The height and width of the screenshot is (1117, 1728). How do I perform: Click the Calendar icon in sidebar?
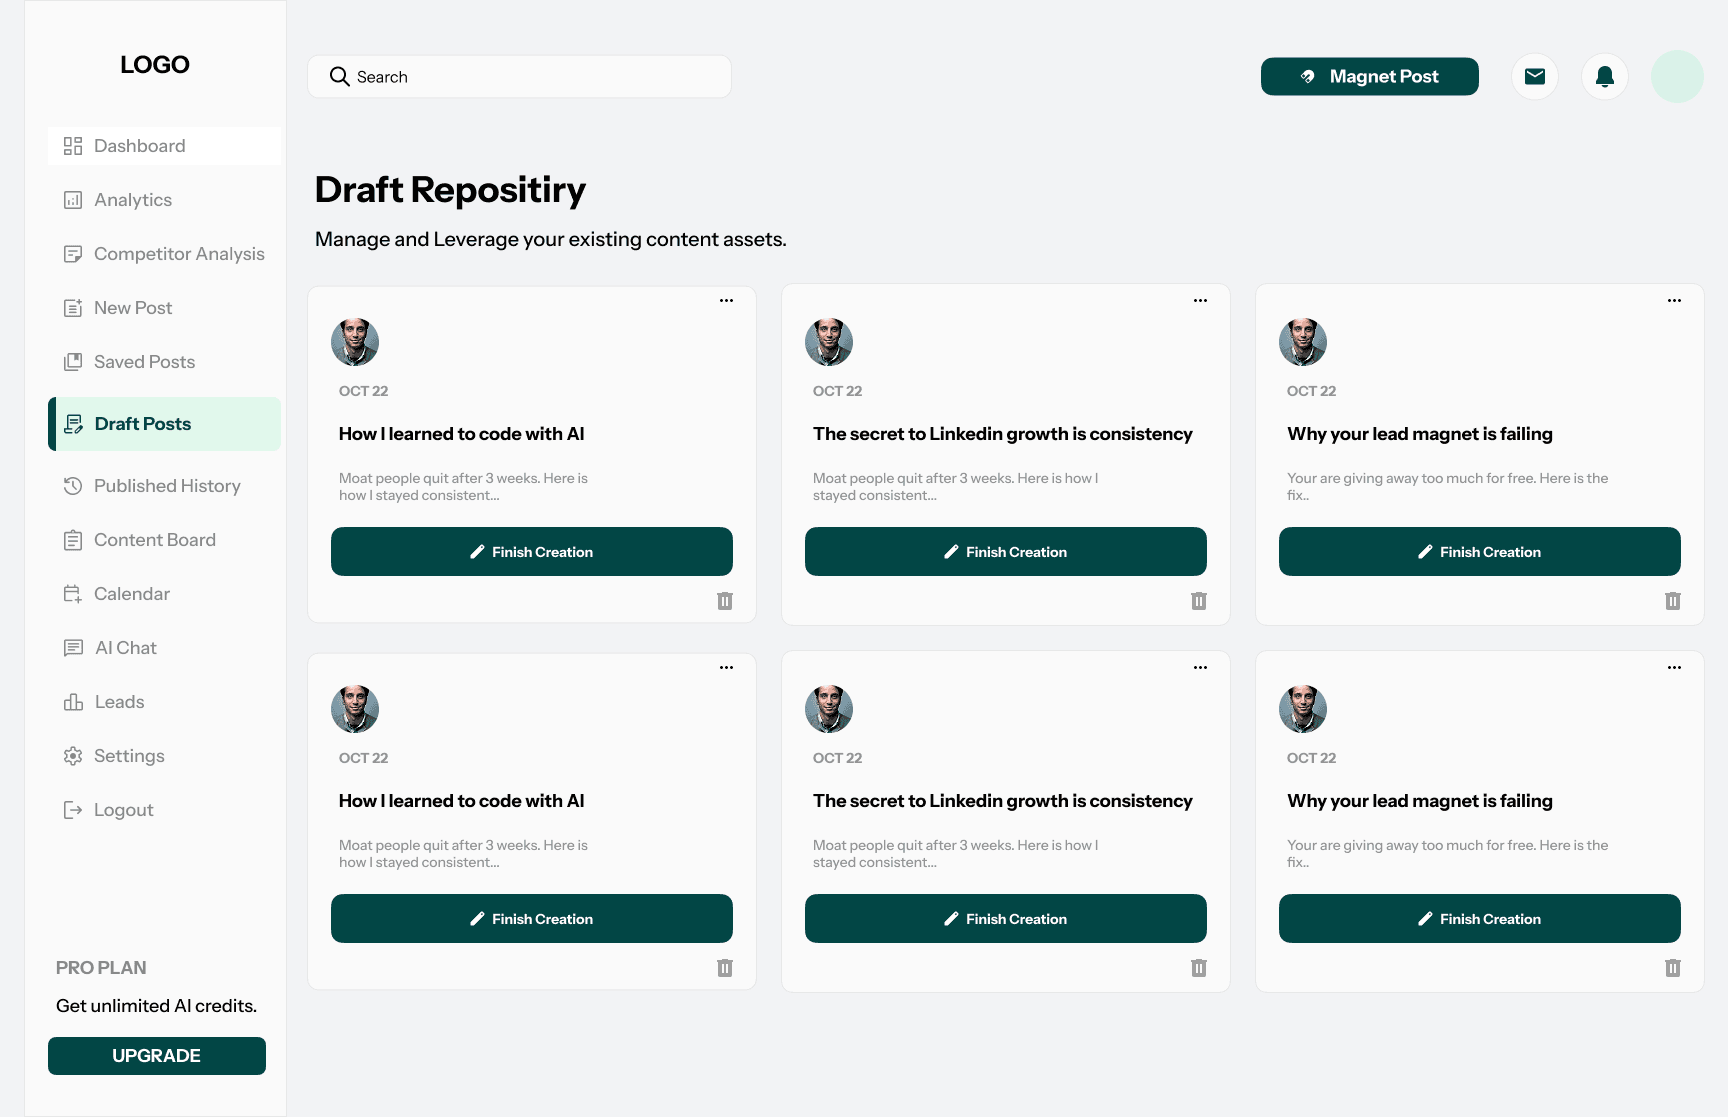(x=73, y=594)
